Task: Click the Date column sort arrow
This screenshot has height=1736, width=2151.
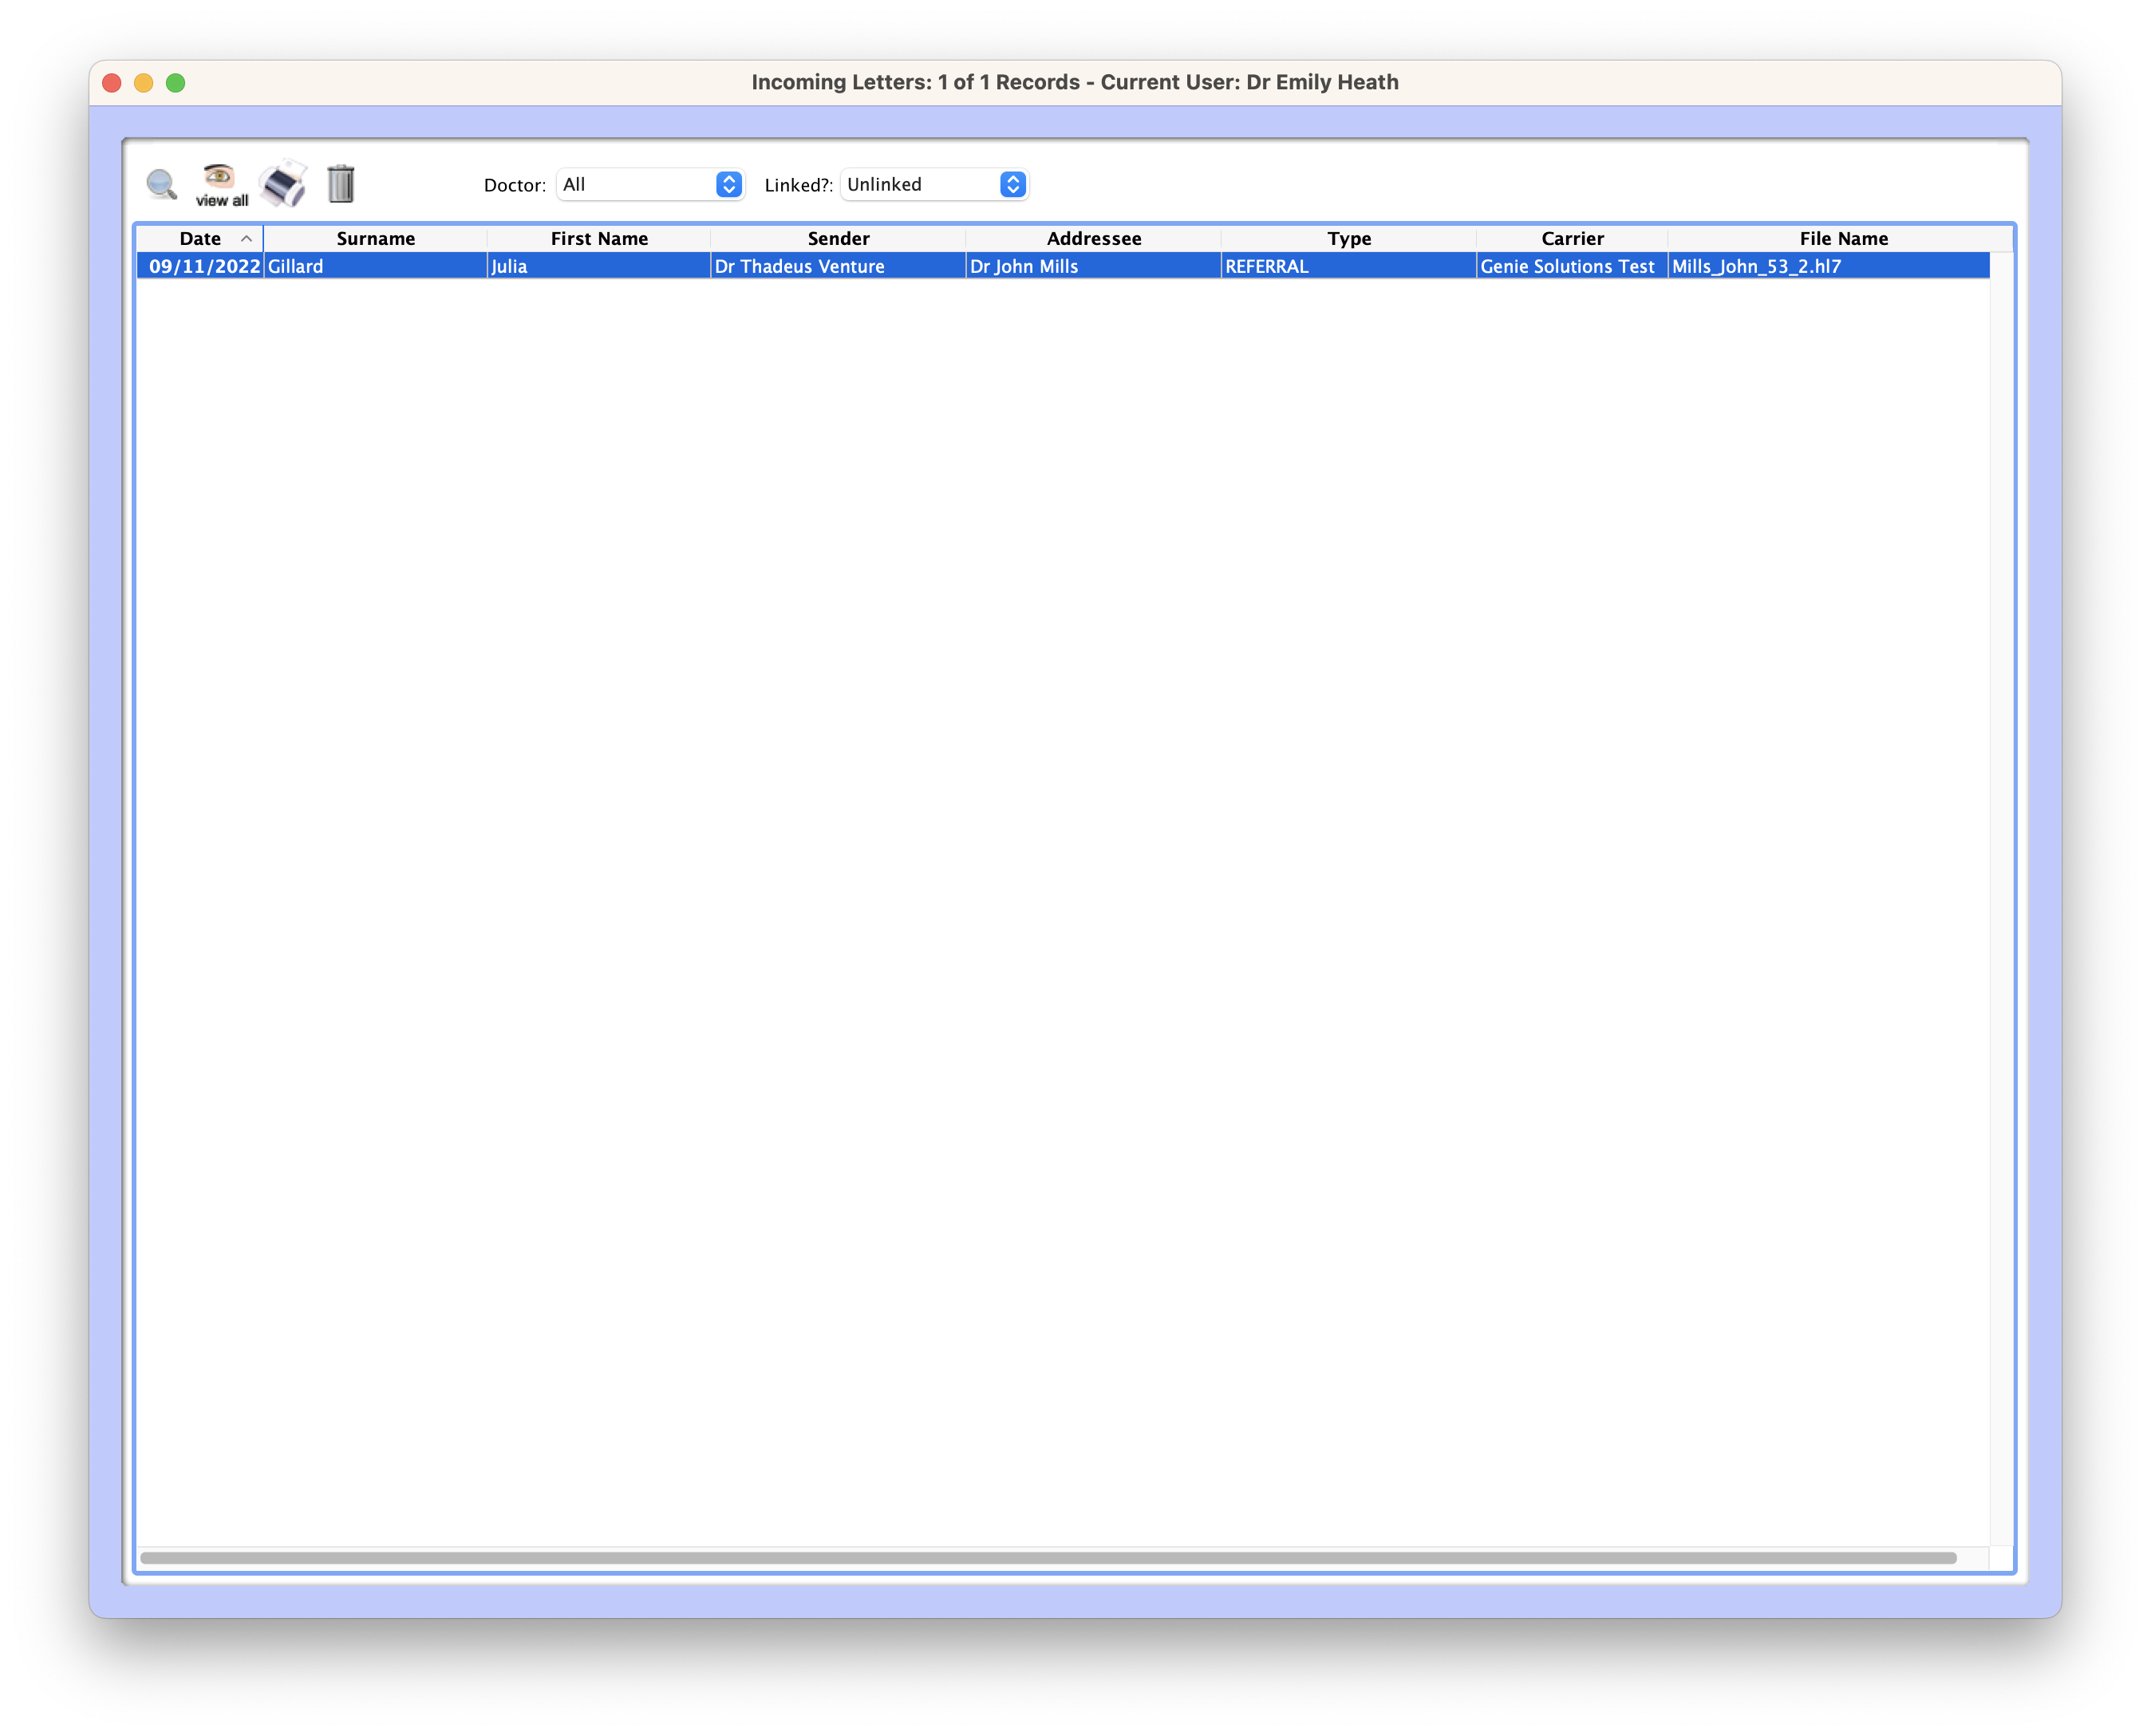Action: [x=246, y=238]
